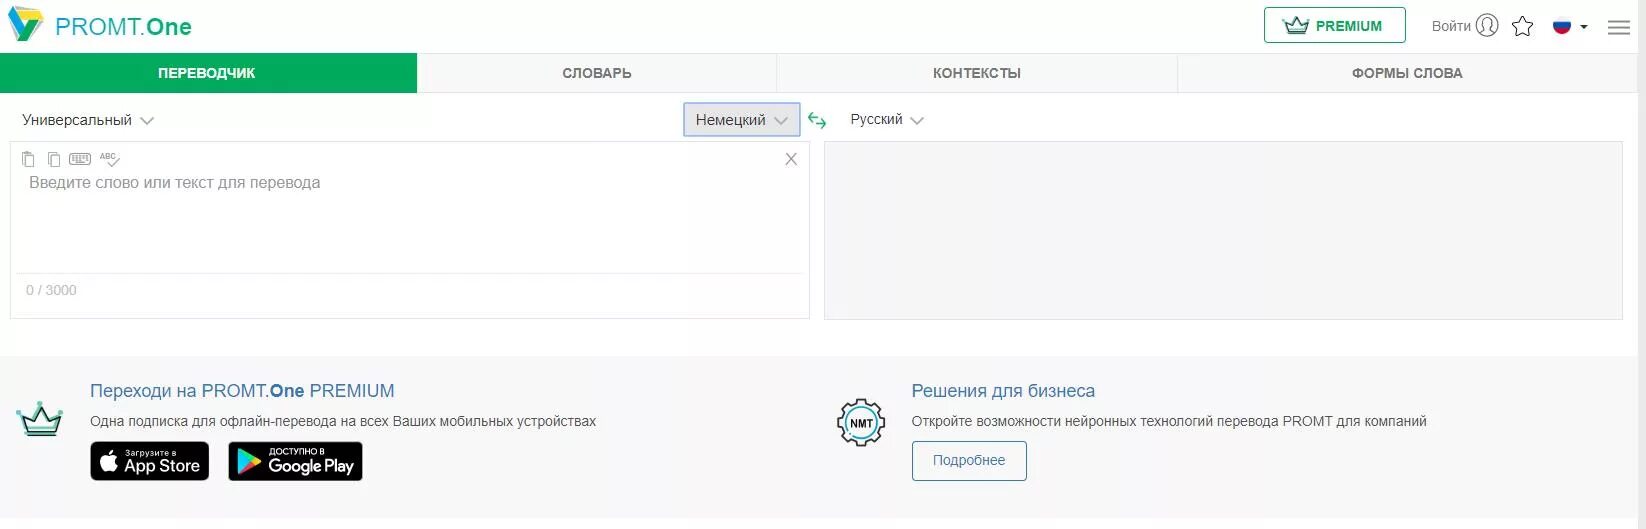This screenshot has width=1646, height=529.
Task: Open the virtual keyboard icon
Action: click(80, 159)
